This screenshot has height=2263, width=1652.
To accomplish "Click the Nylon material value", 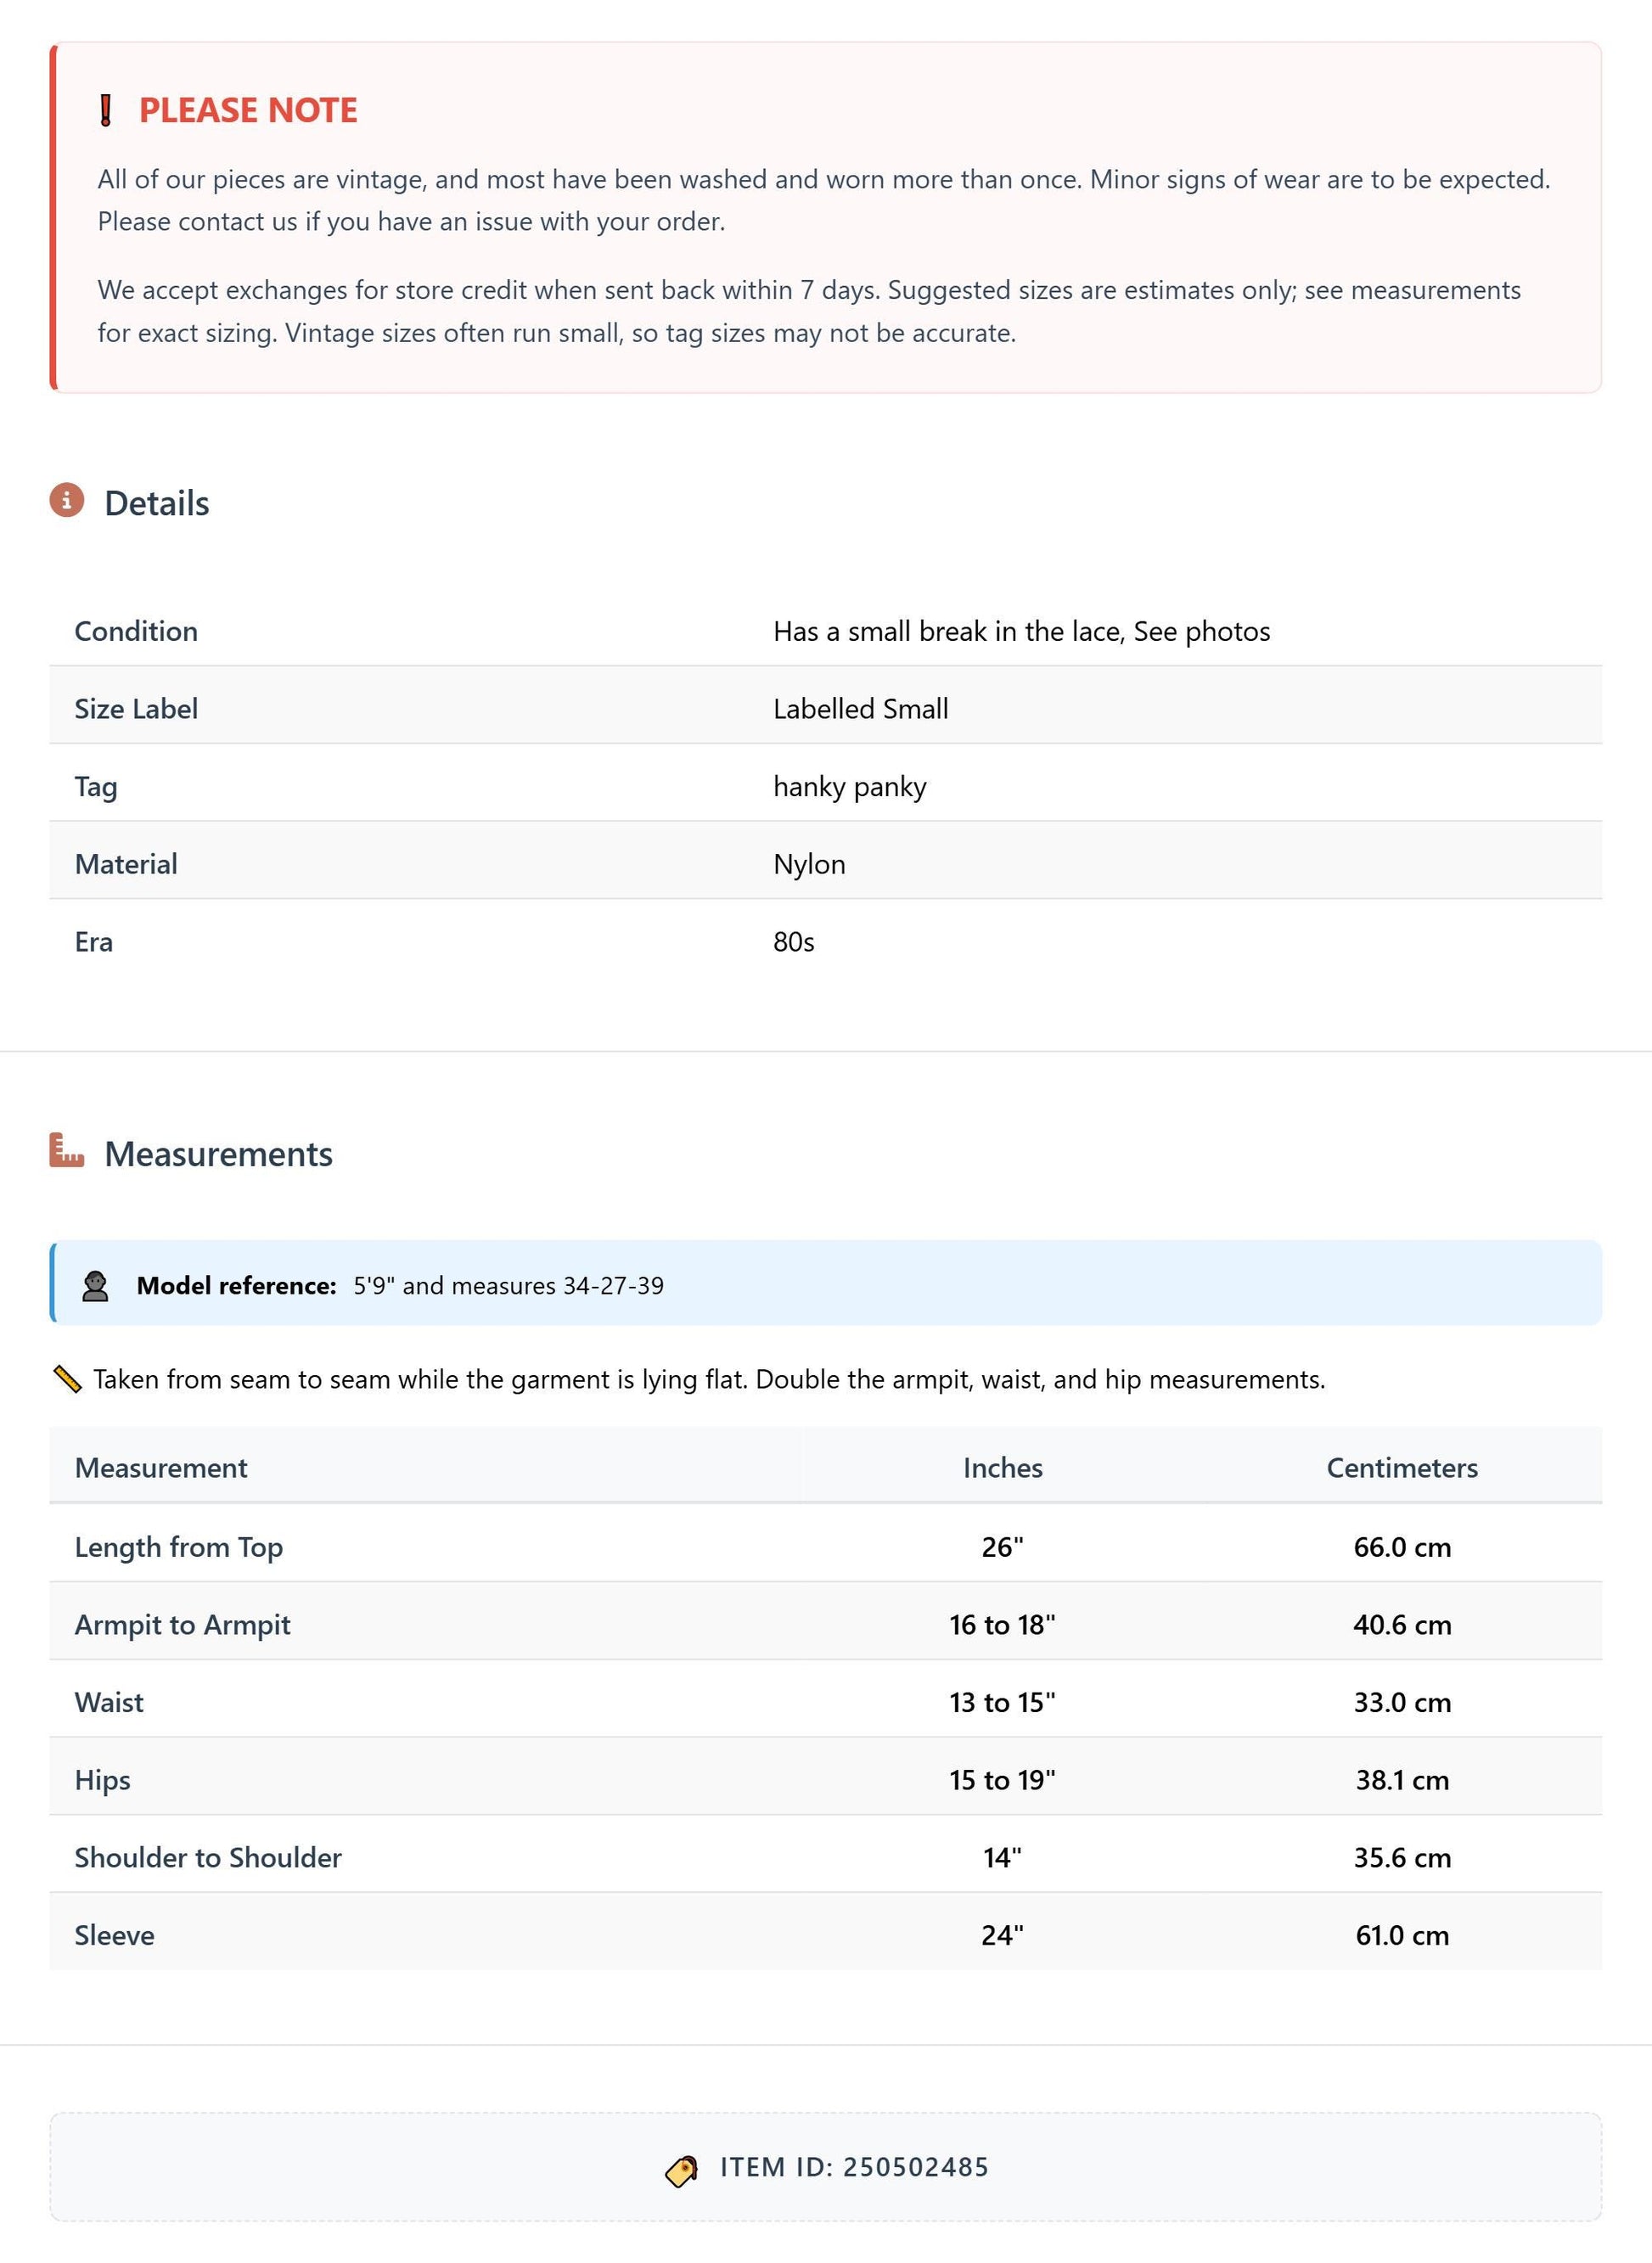I will (x=809, y=864).
